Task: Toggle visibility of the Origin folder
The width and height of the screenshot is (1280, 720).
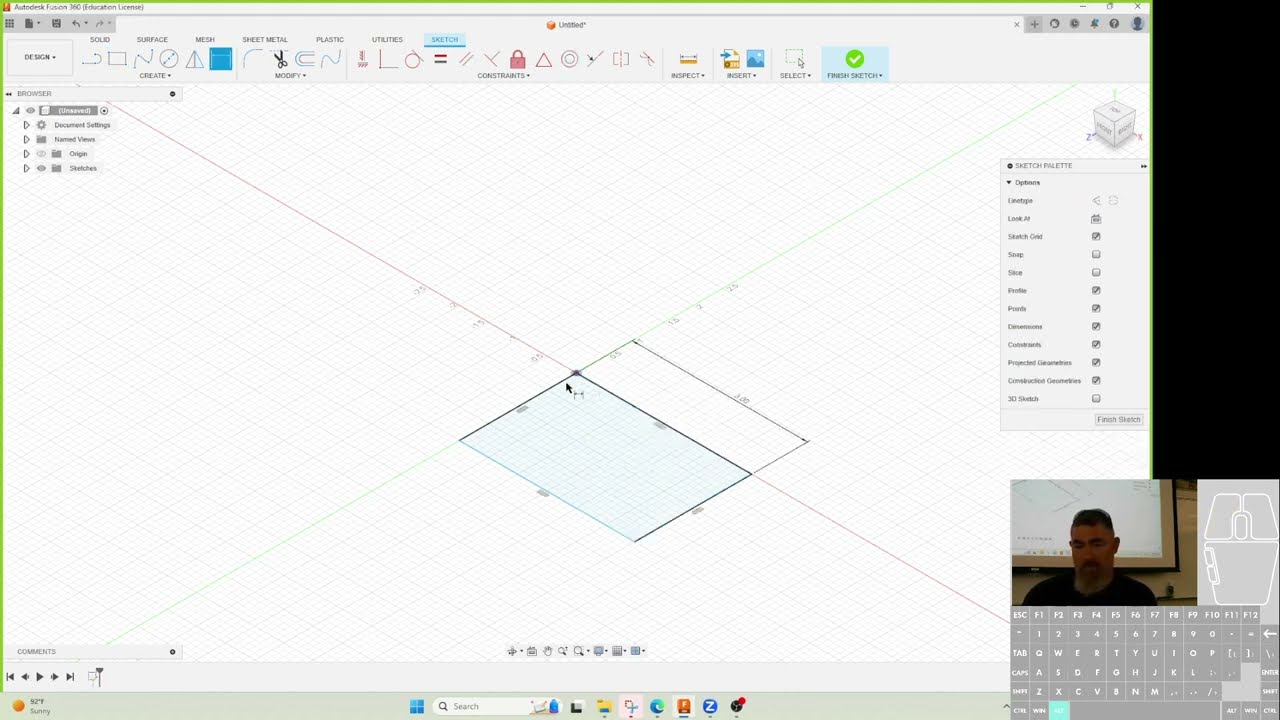Action: (41, 154)
